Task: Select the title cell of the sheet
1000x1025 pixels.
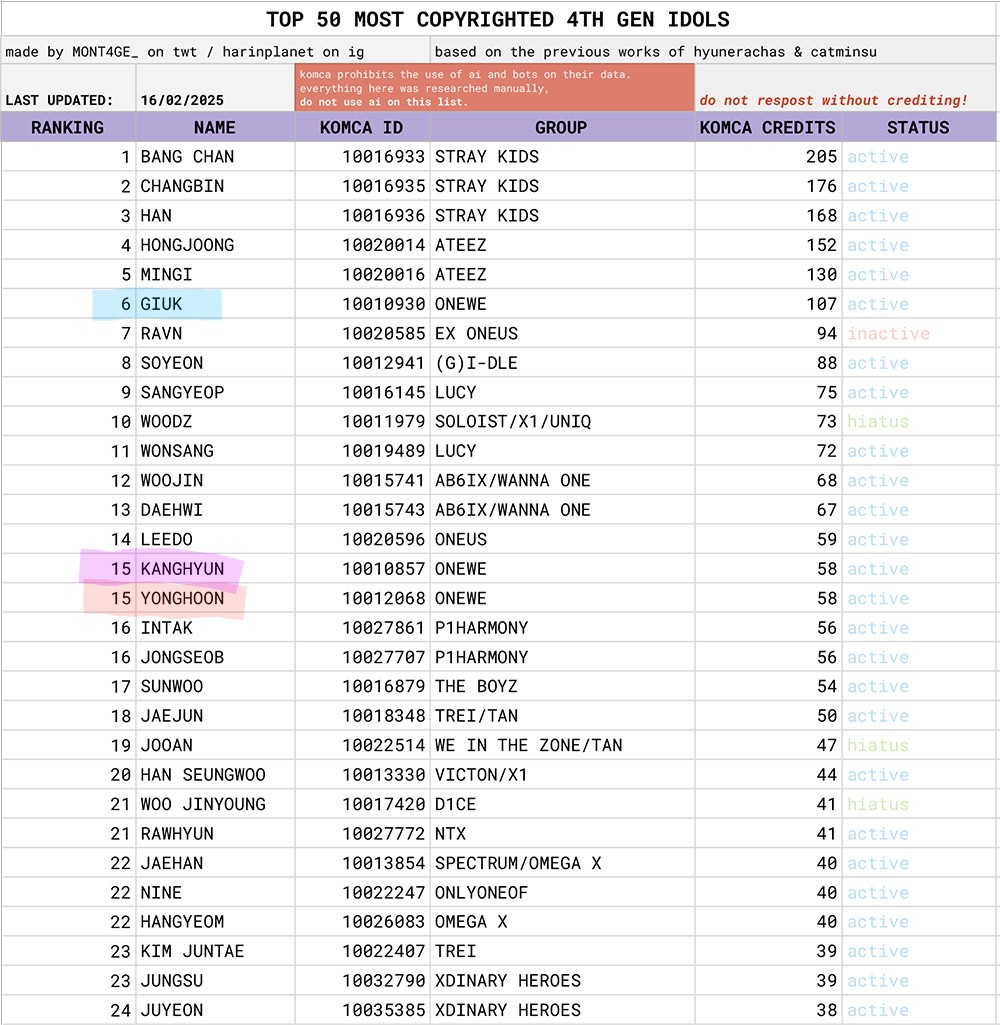Action: point(498,19)
